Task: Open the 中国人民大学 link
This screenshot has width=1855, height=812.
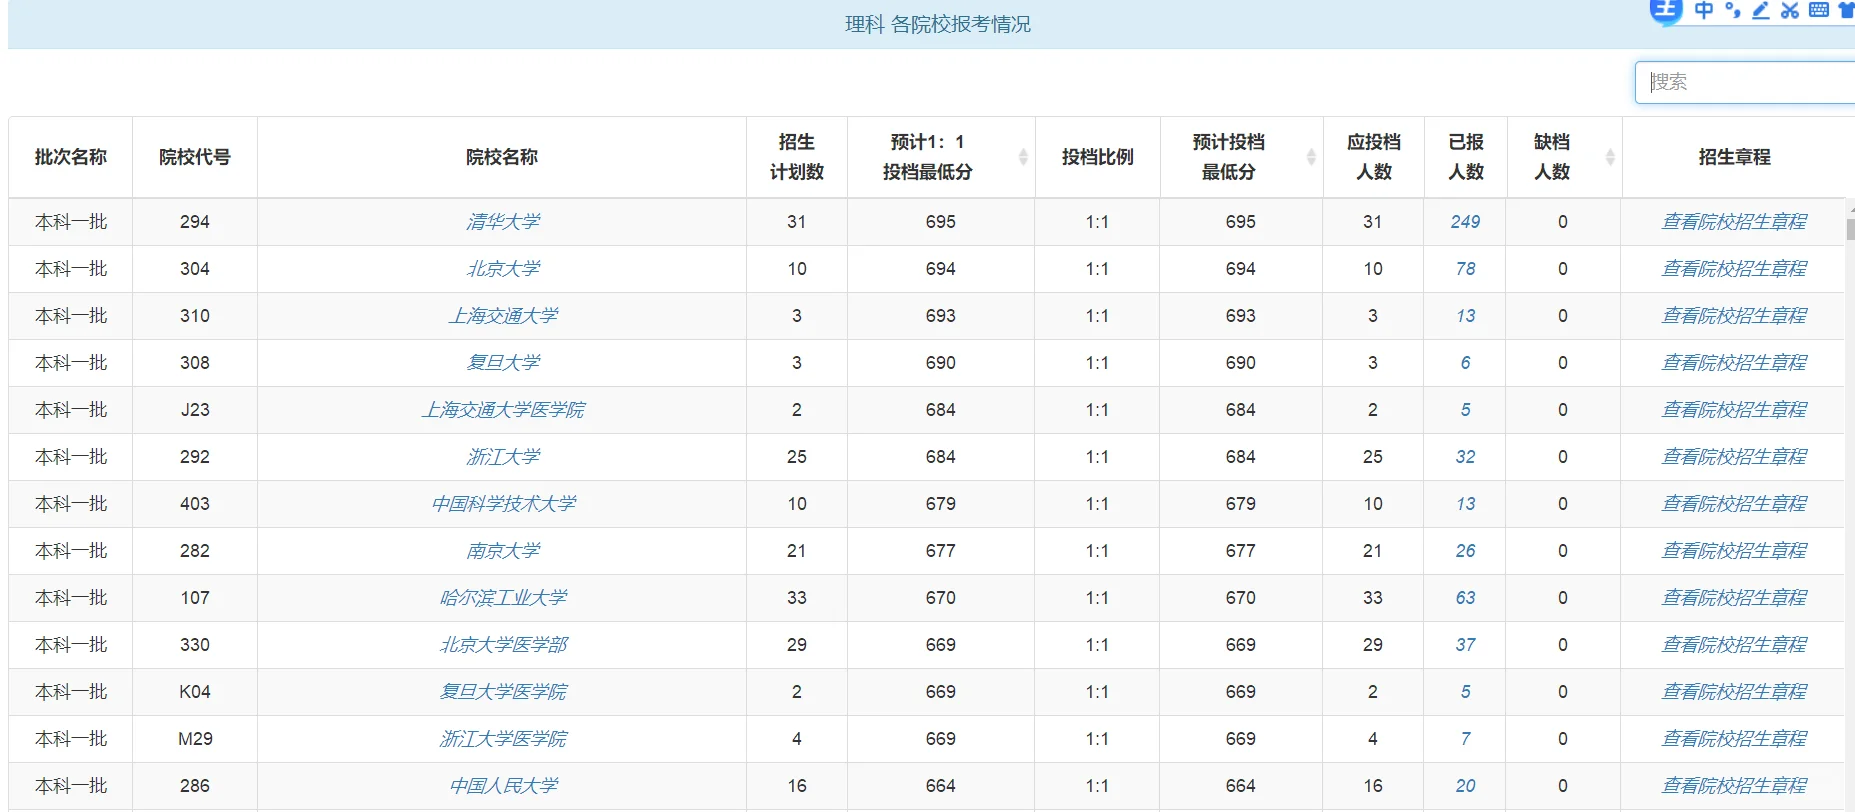Action: tap(503, 786)
